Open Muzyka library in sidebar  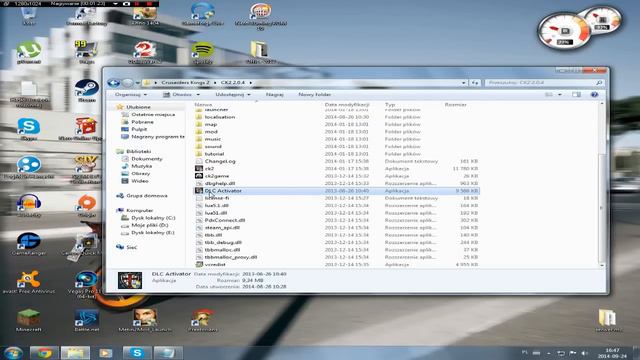point(141,166)
